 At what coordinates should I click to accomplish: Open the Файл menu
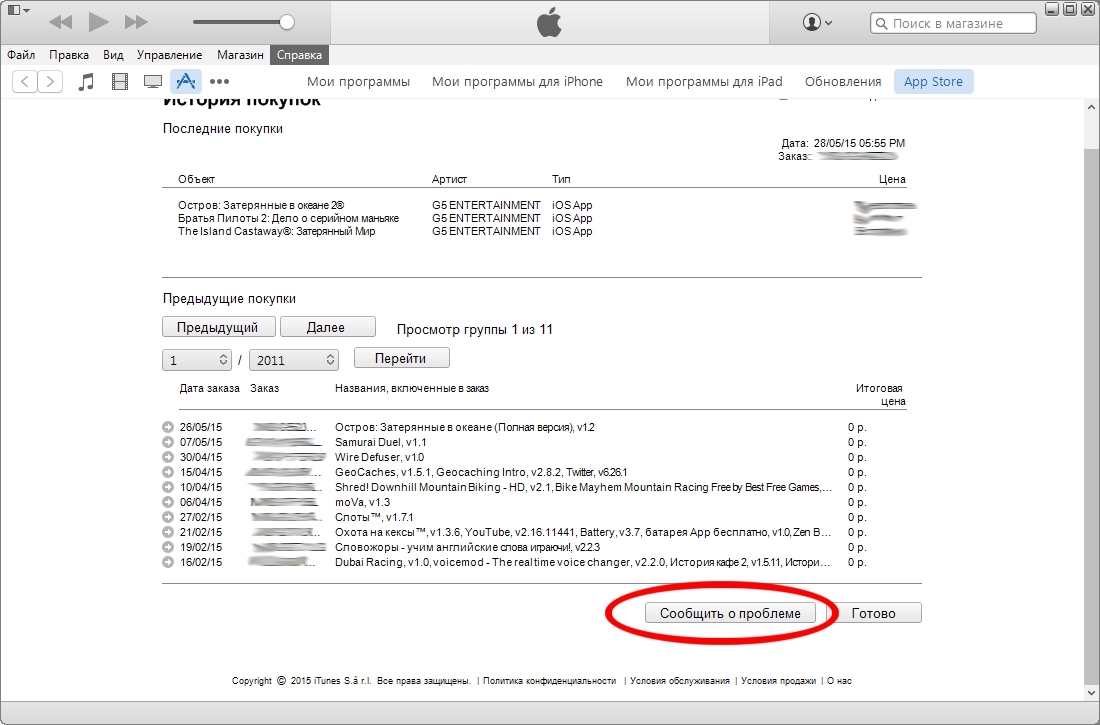(x=21, y=55)
